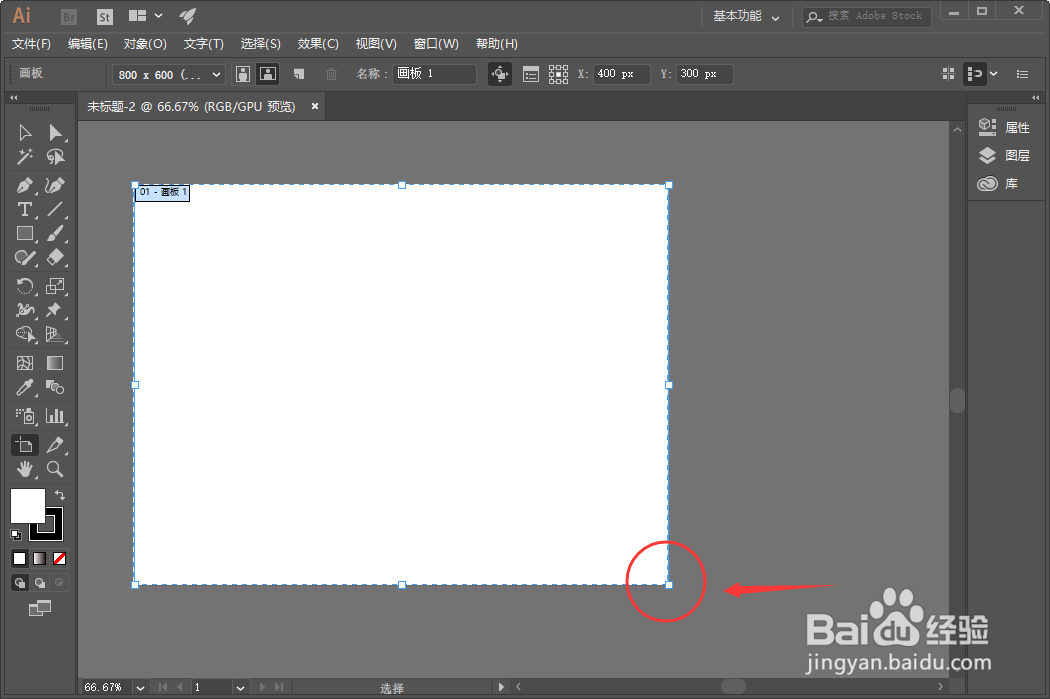Select the Gradient tool

(55, 363)
